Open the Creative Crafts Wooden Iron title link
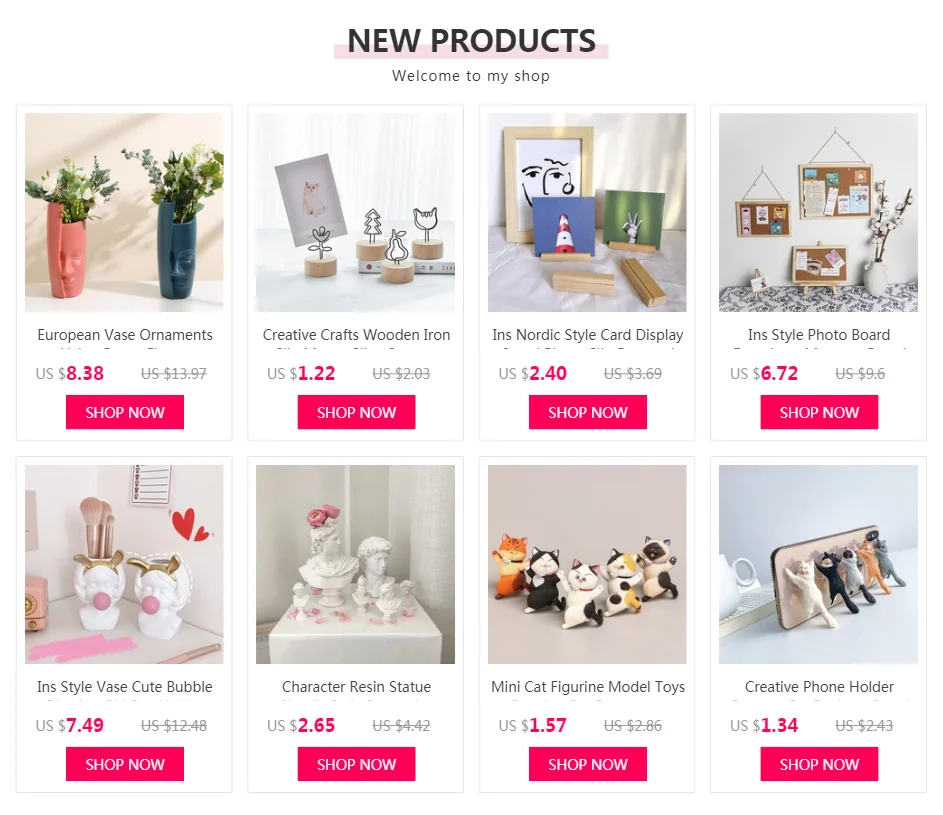This screenshot has height=815, width=943. click(x=356, y=335)
